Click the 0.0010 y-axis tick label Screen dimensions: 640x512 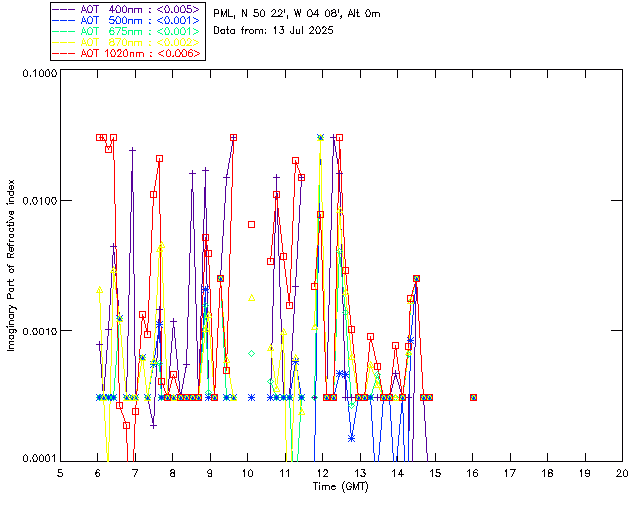[37, 331]
